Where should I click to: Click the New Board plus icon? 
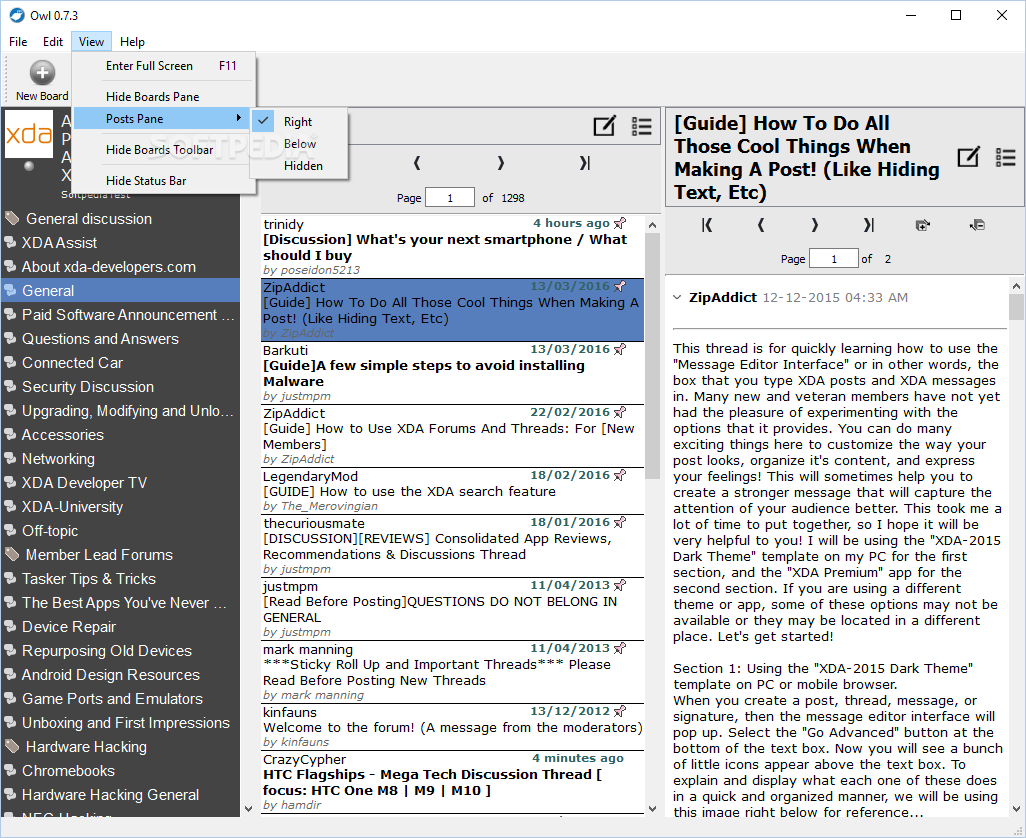point(42,73)
